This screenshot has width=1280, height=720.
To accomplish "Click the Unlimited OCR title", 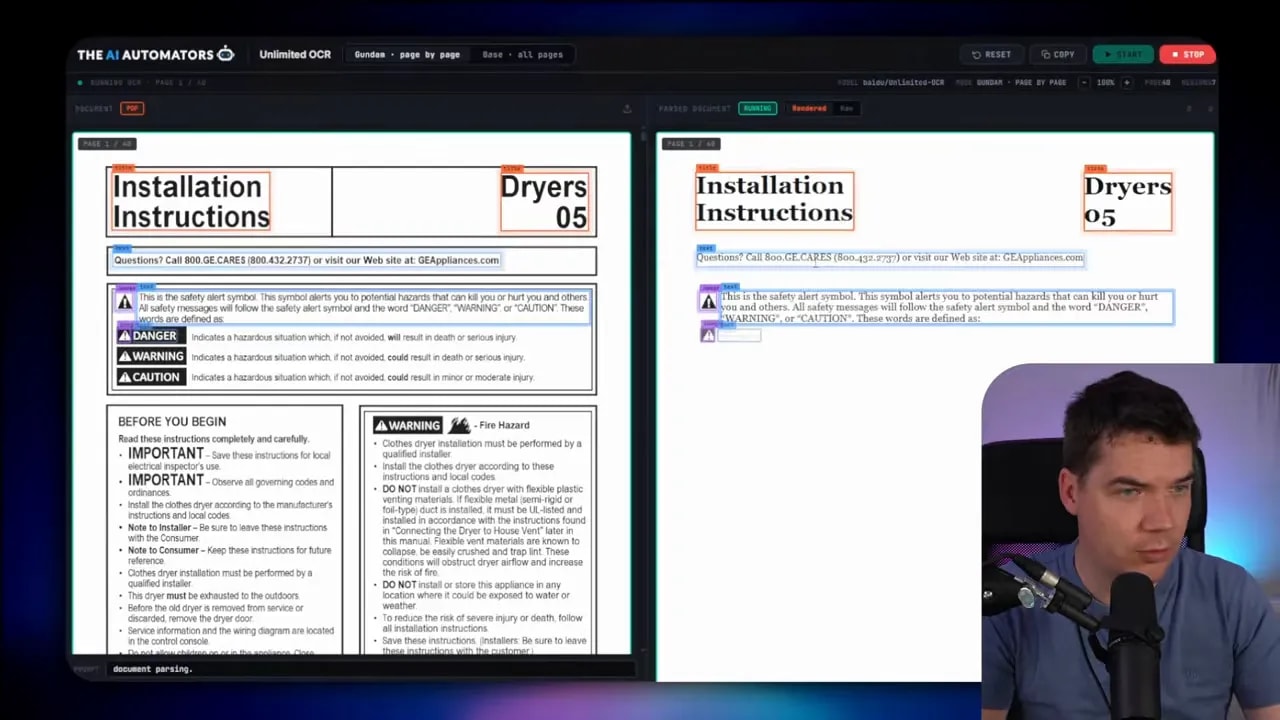I will 295,54.
